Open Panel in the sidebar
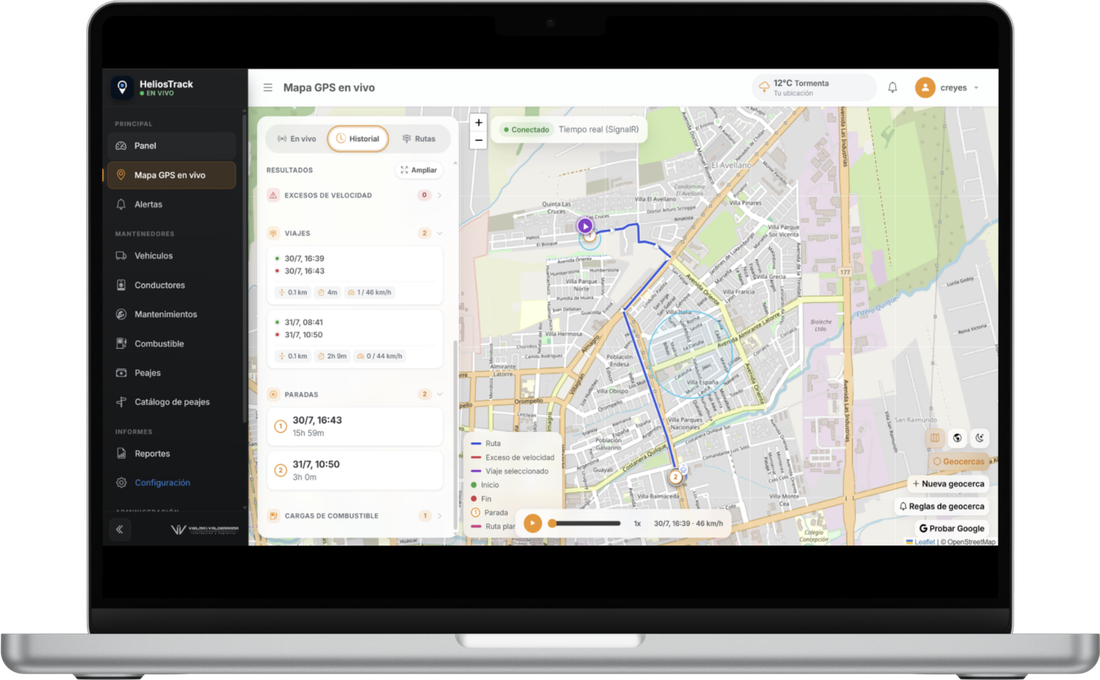 (171, 146)
